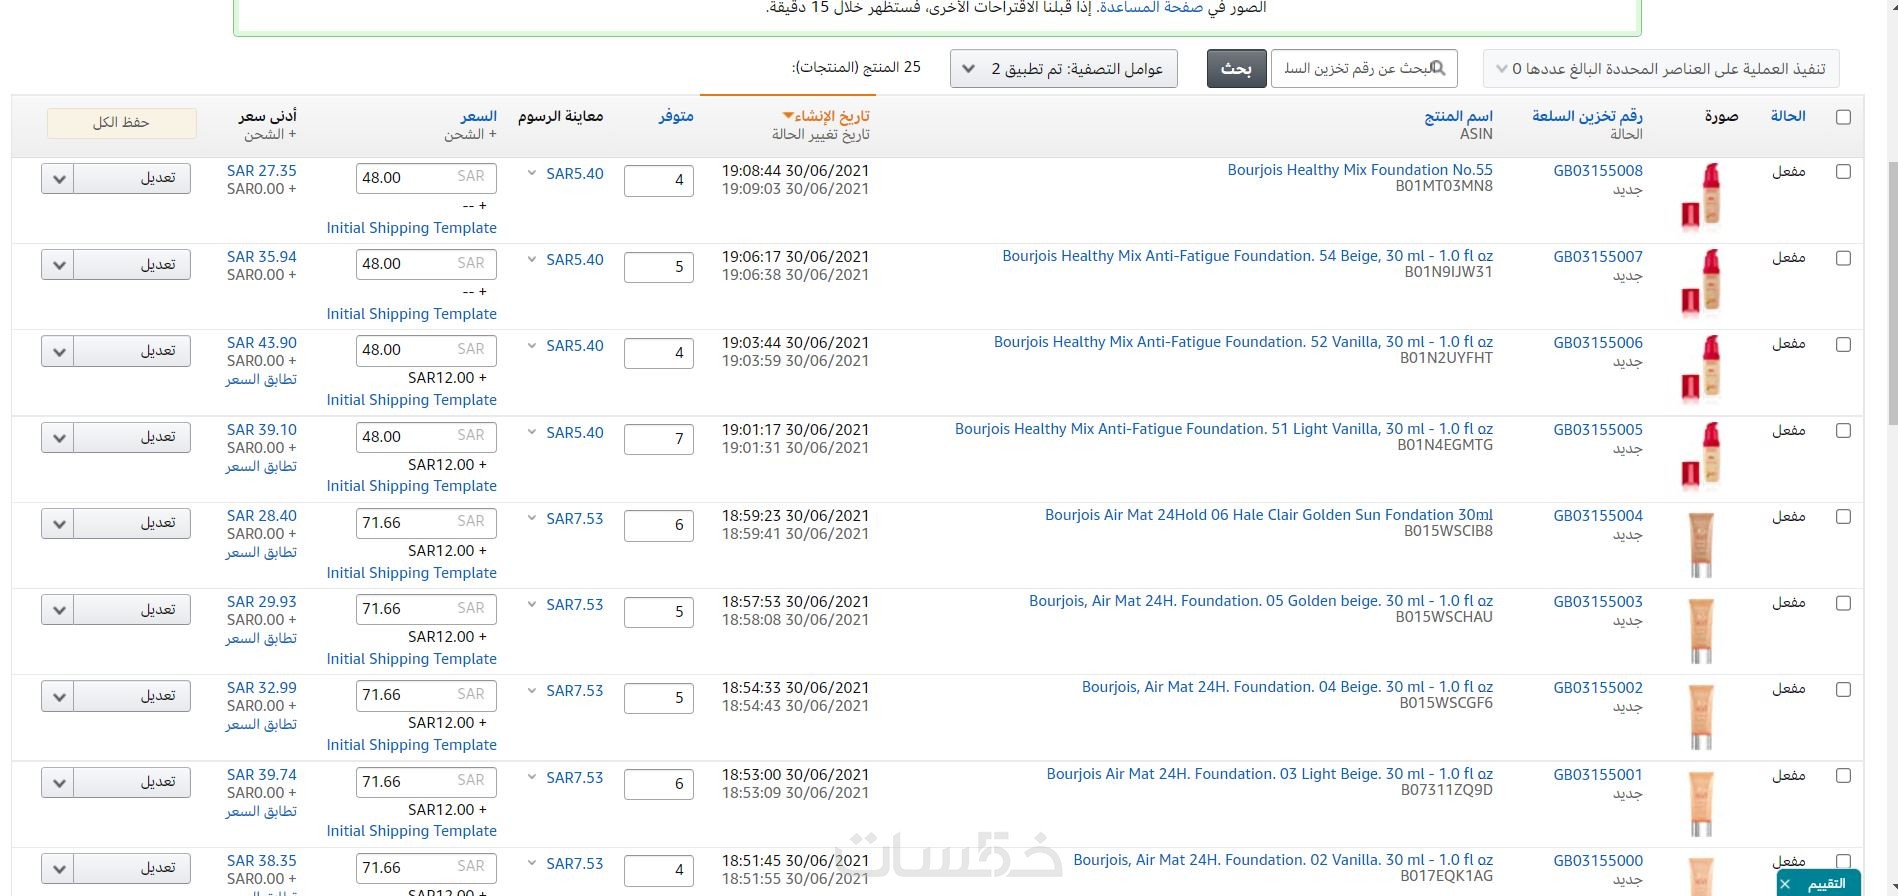Expand edit options arrow for GB03155006
Screen dimensions: 1898x896
pos(58,351)
